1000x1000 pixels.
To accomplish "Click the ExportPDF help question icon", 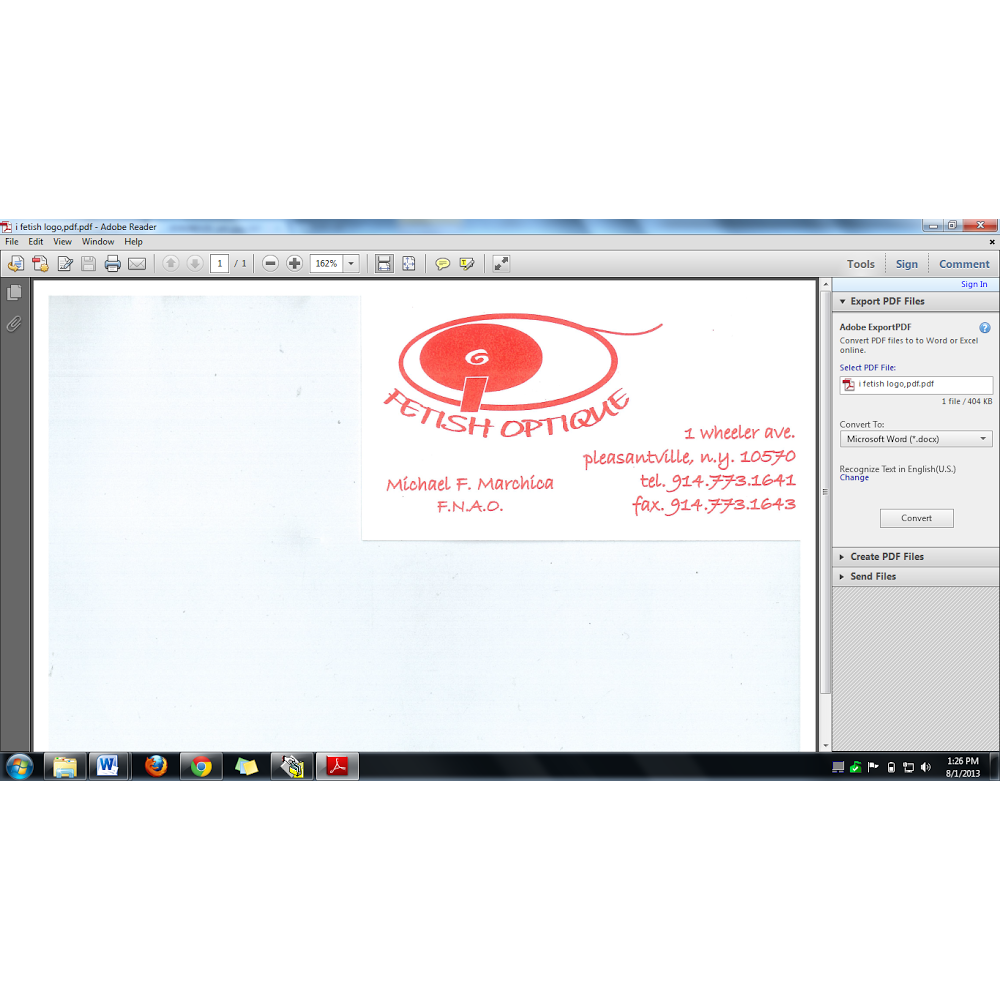I will 984,328.
